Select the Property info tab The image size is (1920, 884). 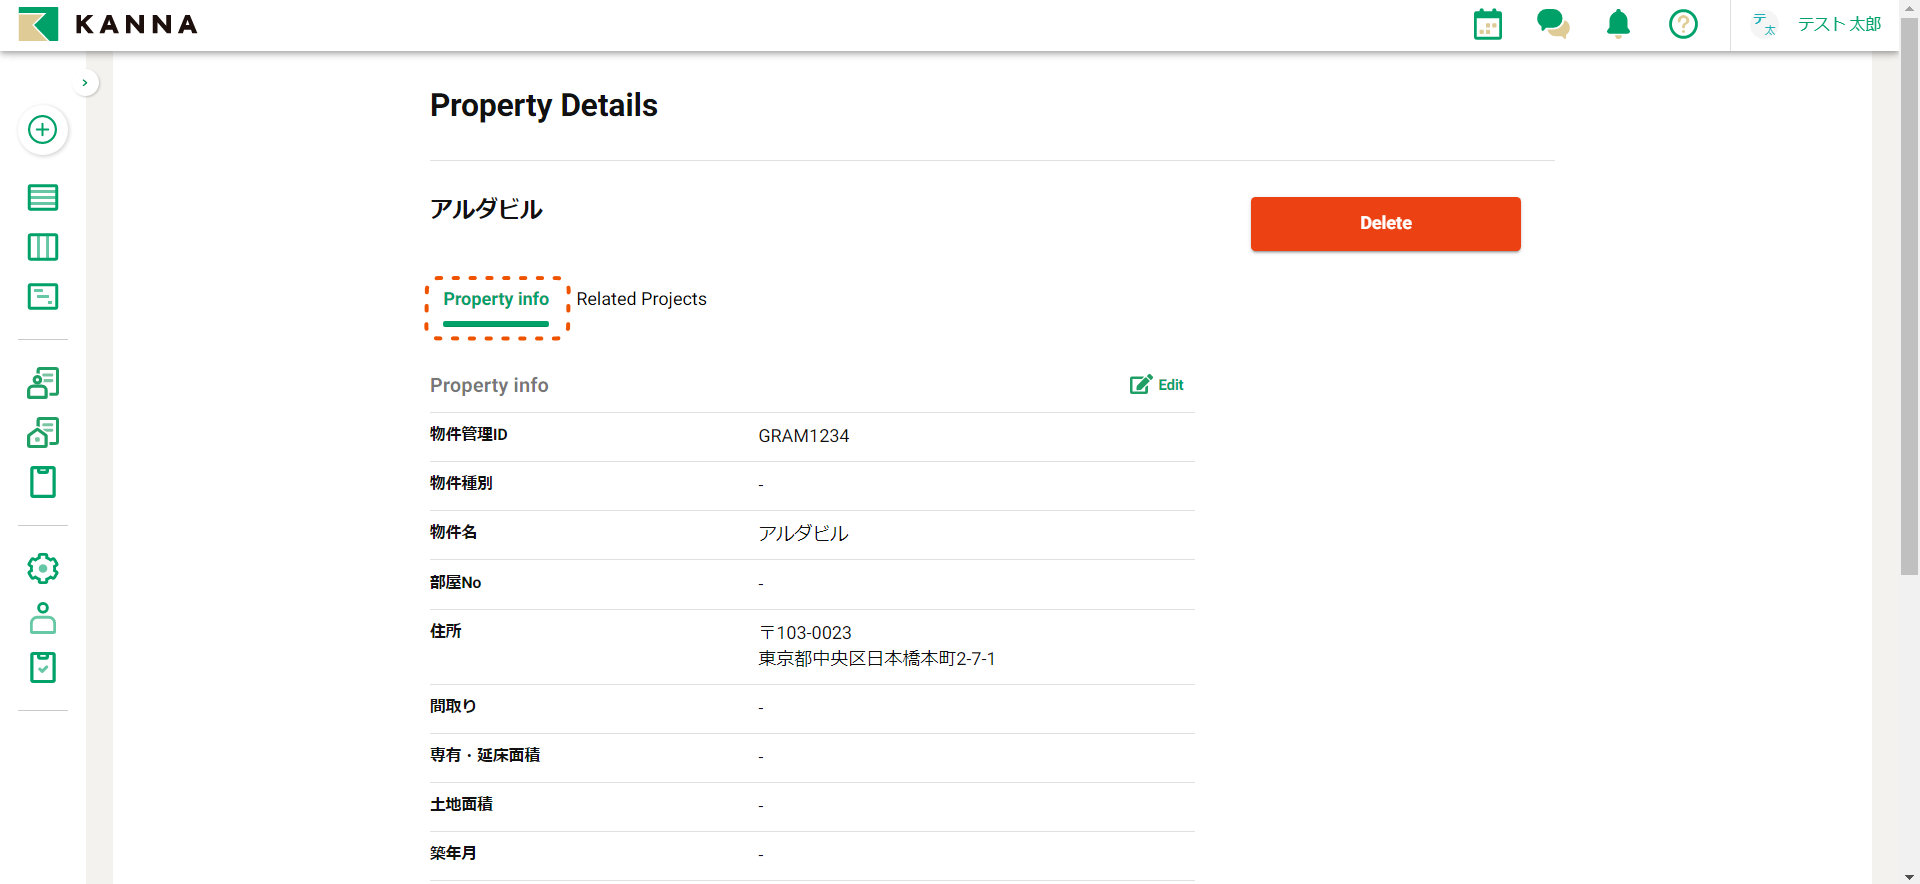click(496, 299)
